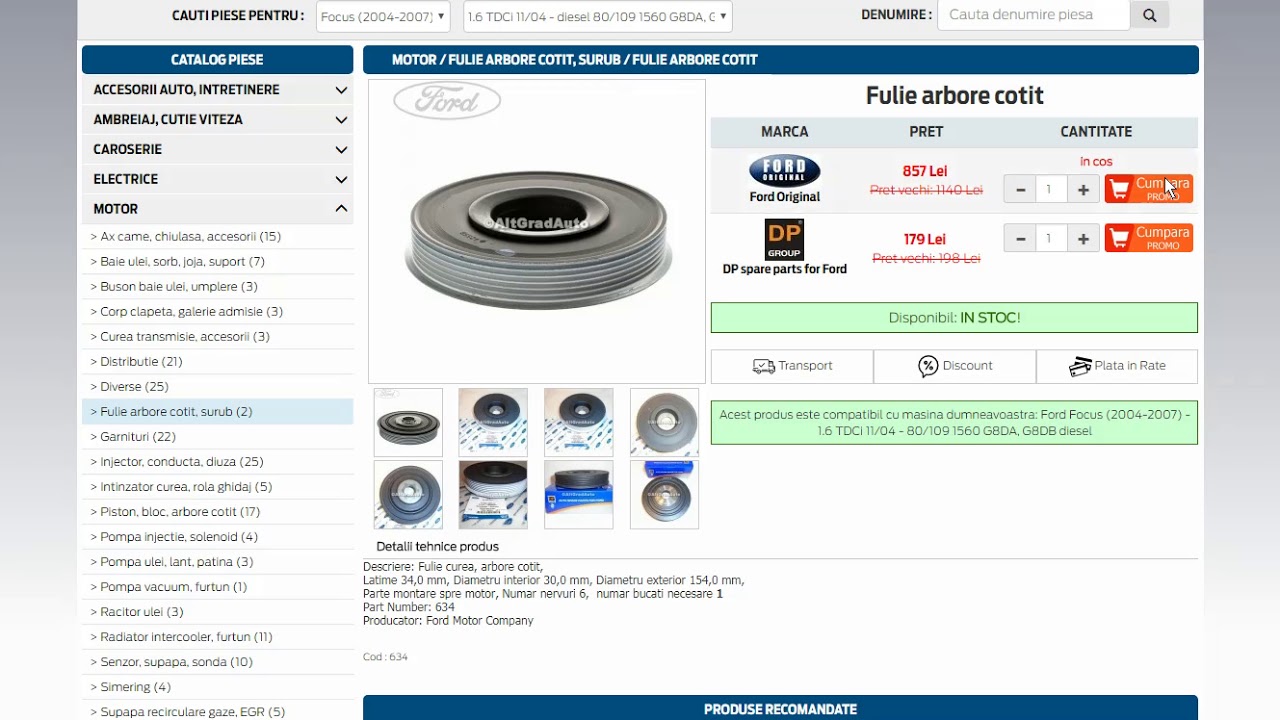Click the Motor breadcrumb header
The image size is (1280, 720).
point(412,60)
